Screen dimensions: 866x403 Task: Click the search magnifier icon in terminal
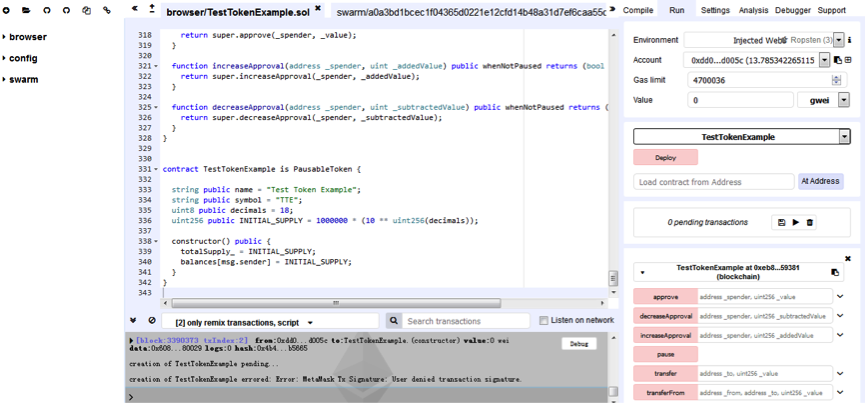(x=393, y=321)
